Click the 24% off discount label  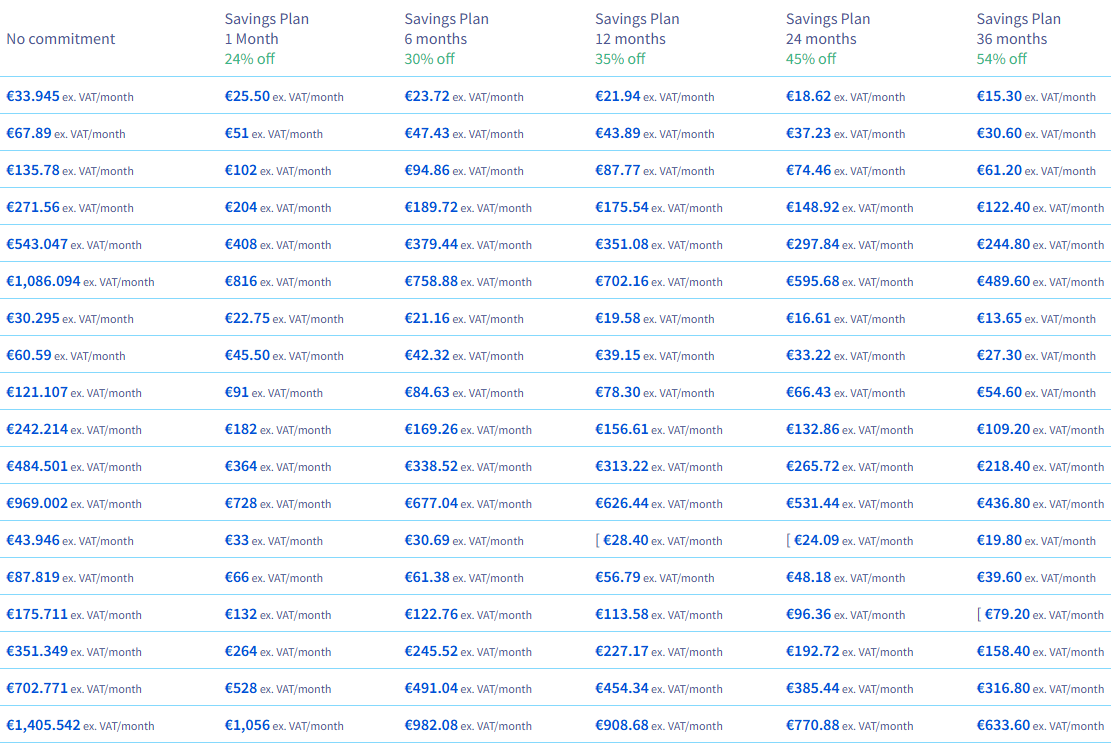(x=249, y=59)
